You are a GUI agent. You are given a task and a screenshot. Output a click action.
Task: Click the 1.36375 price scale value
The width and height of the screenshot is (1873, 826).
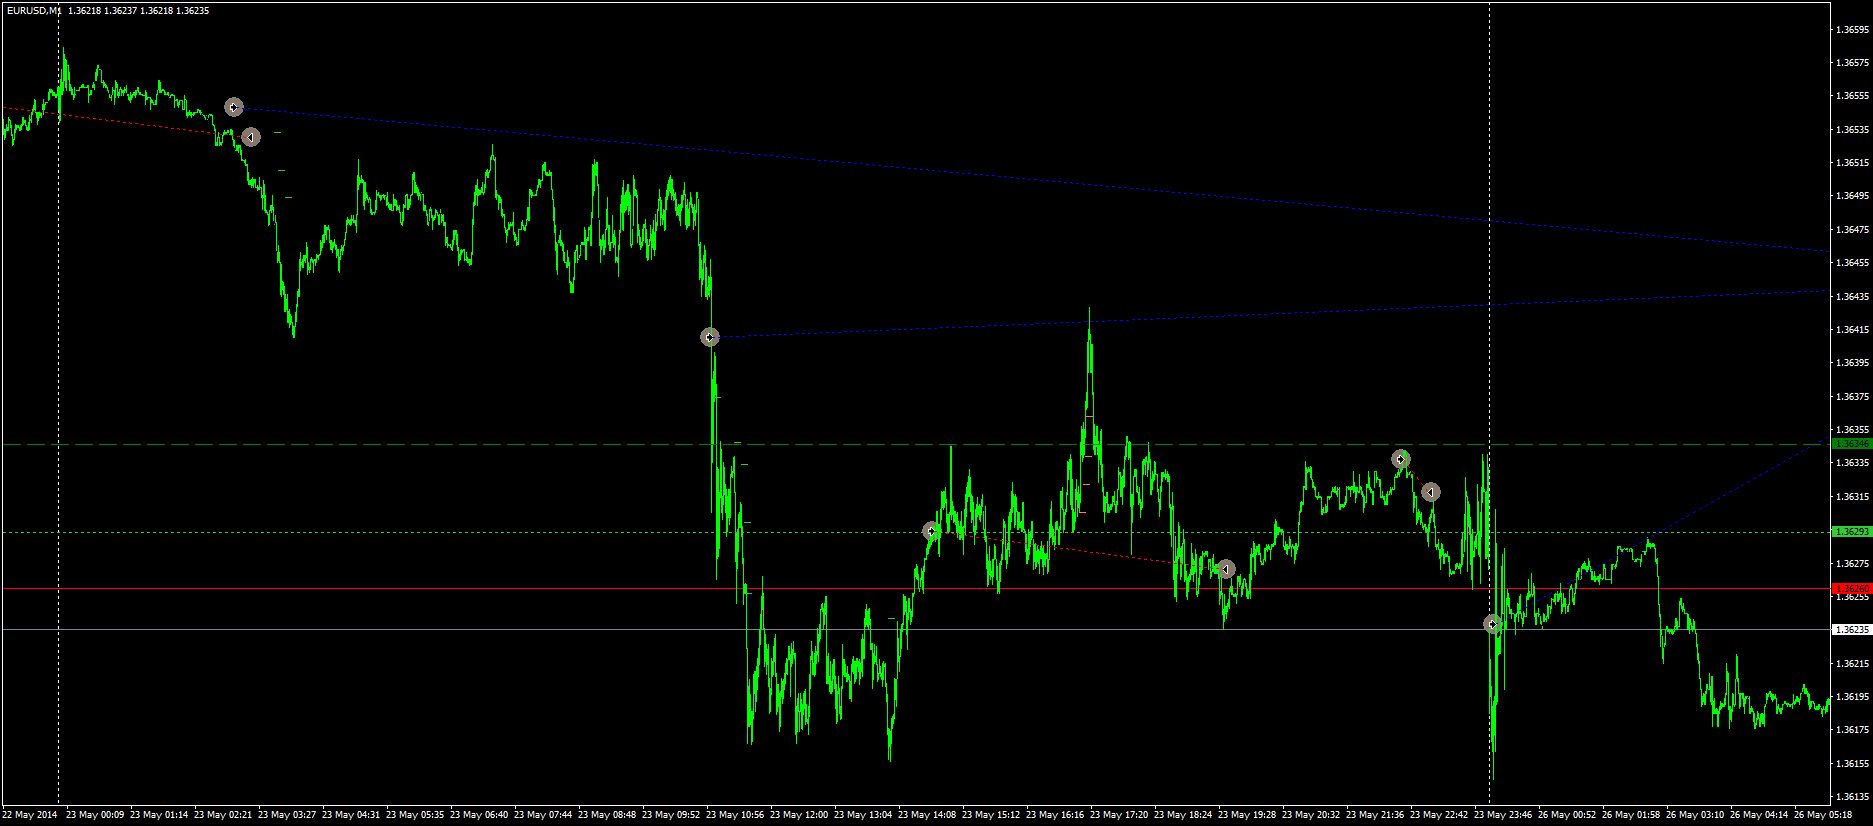pos(1852,396)
